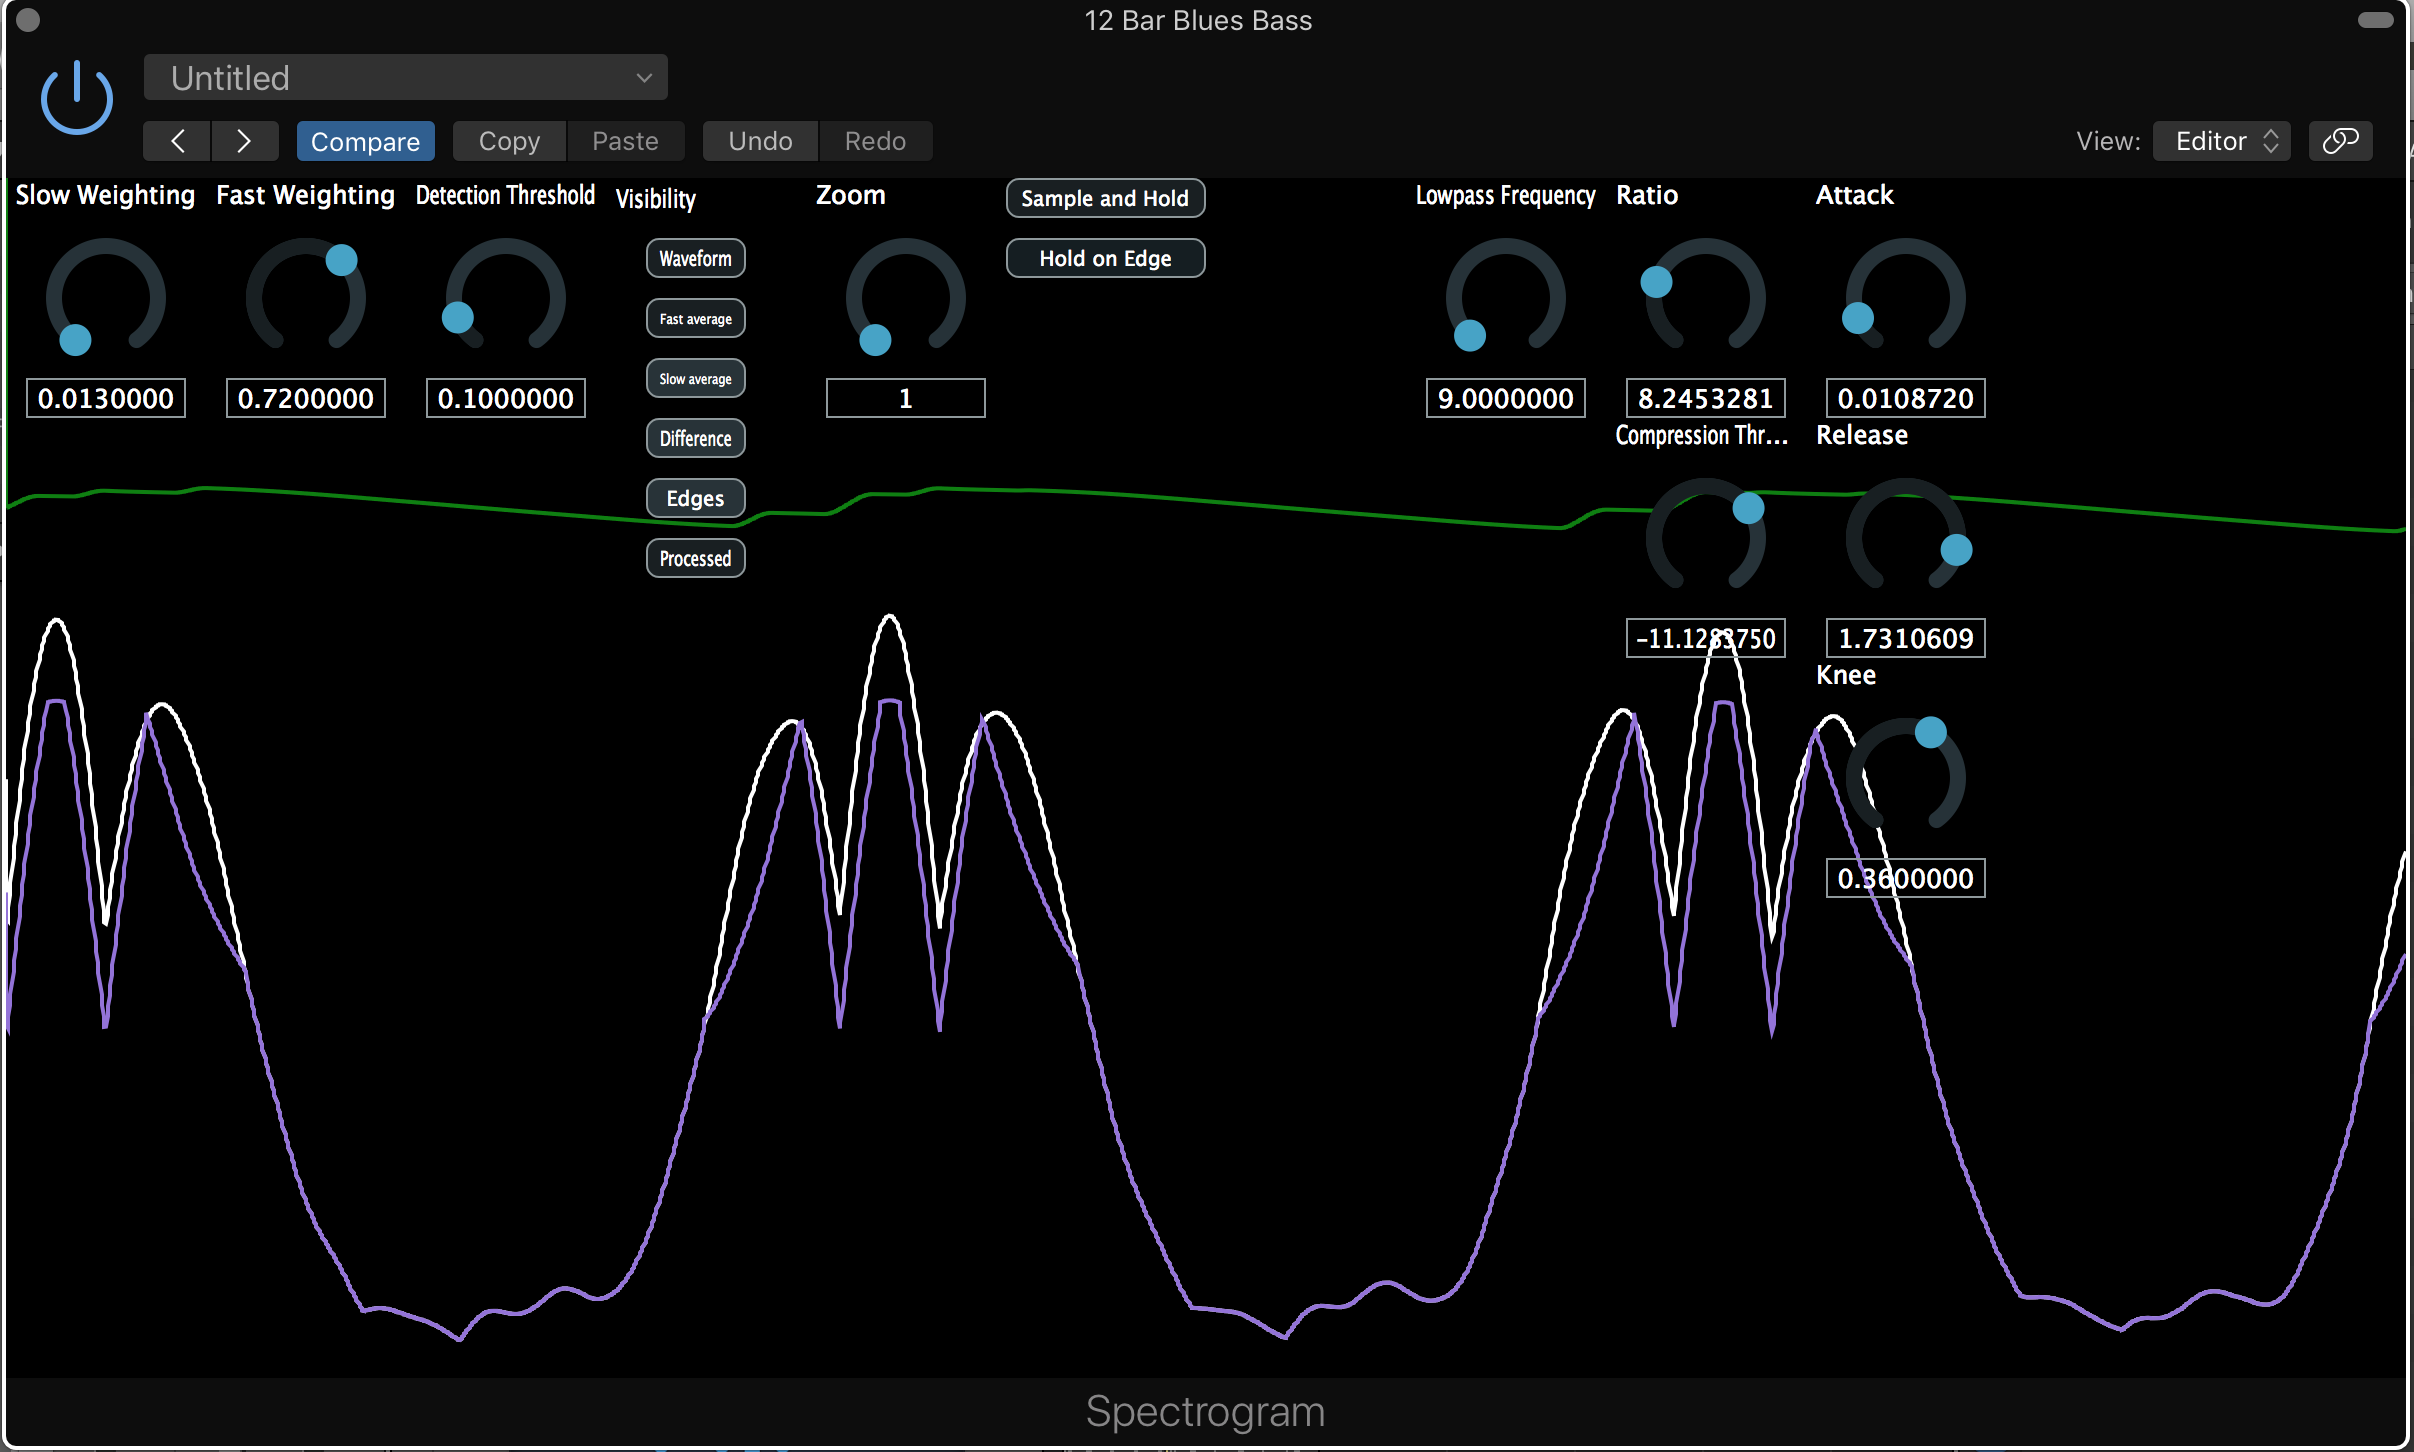Click the Lowpass Frequency knob

pos(1505,297)
